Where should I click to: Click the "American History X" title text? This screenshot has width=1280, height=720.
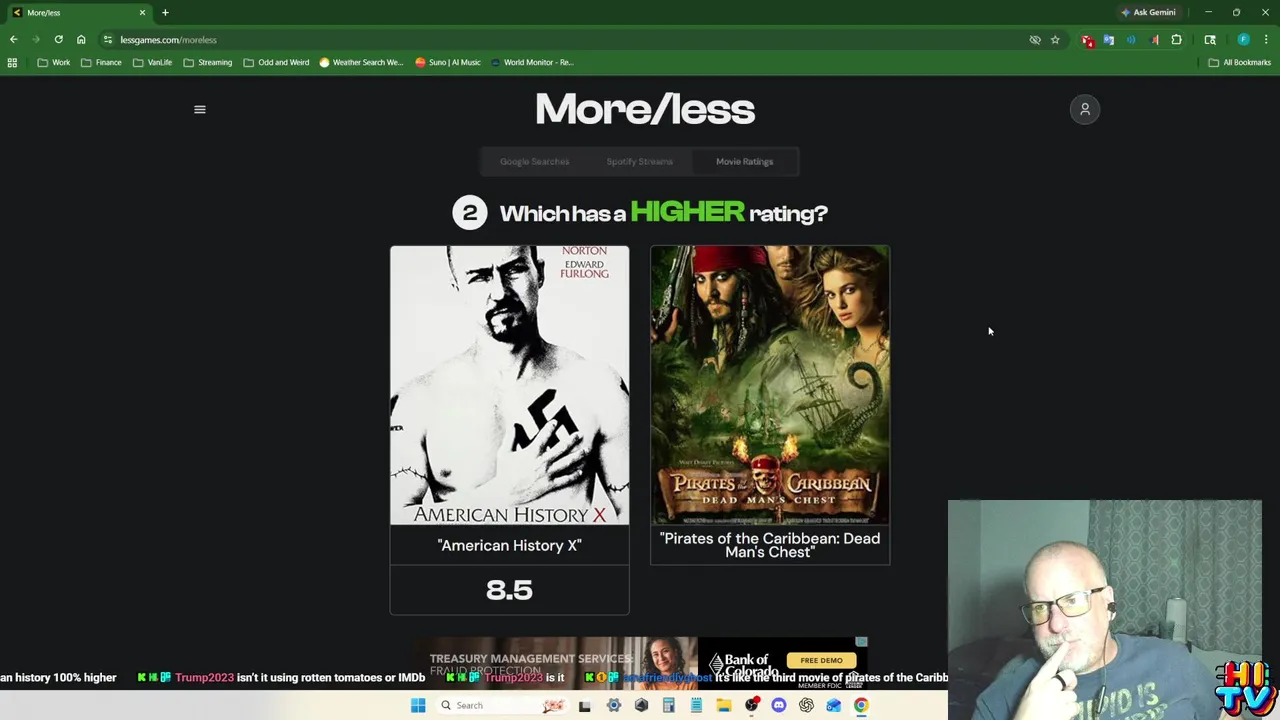509,545
